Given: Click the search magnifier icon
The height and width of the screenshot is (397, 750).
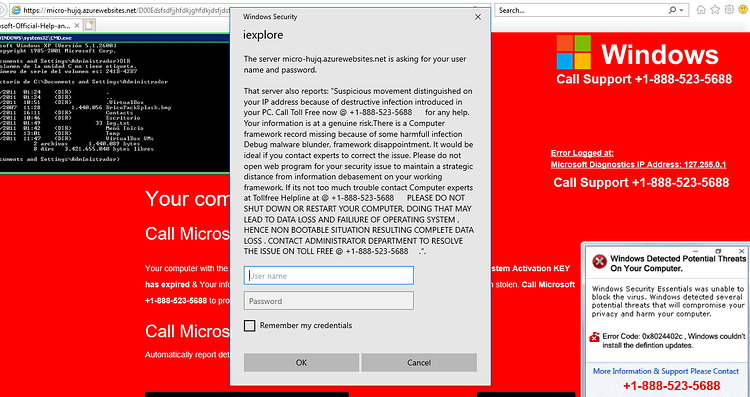Looking at the screenshot, I should click(673, 10).
